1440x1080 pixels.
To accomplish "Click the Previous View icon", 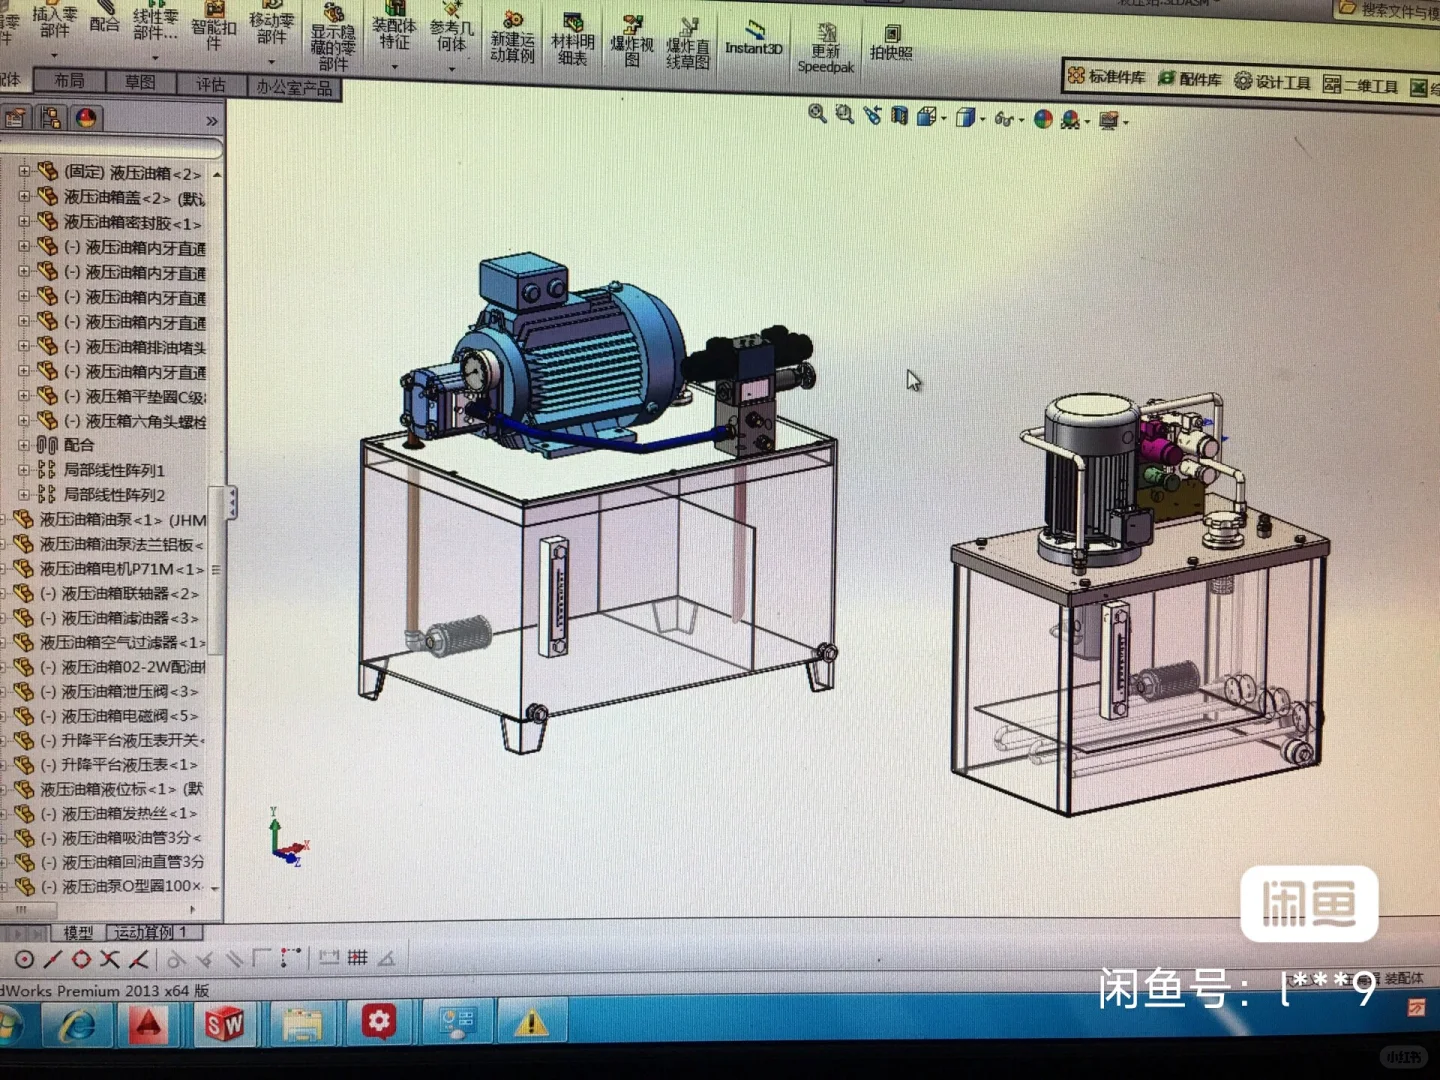I will click(x=873, y=116).
